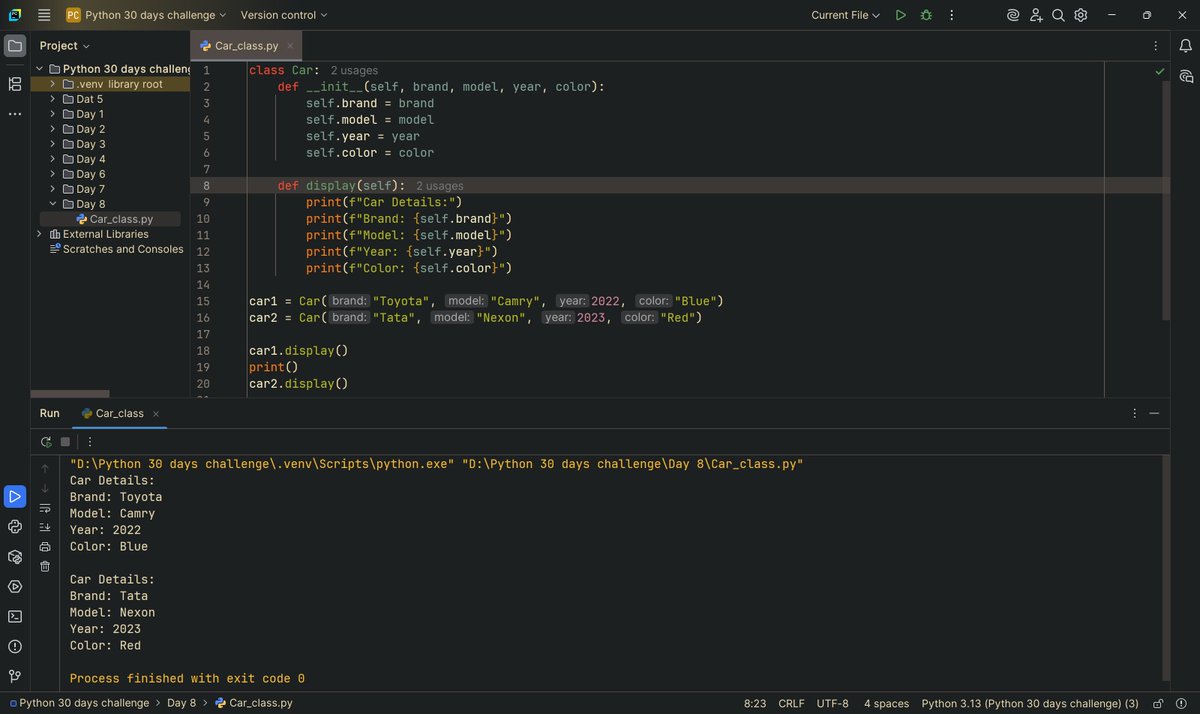Click the project tree horizontal scrollbar
This screenshot has height=714, width=1200.
coord(70,394)
